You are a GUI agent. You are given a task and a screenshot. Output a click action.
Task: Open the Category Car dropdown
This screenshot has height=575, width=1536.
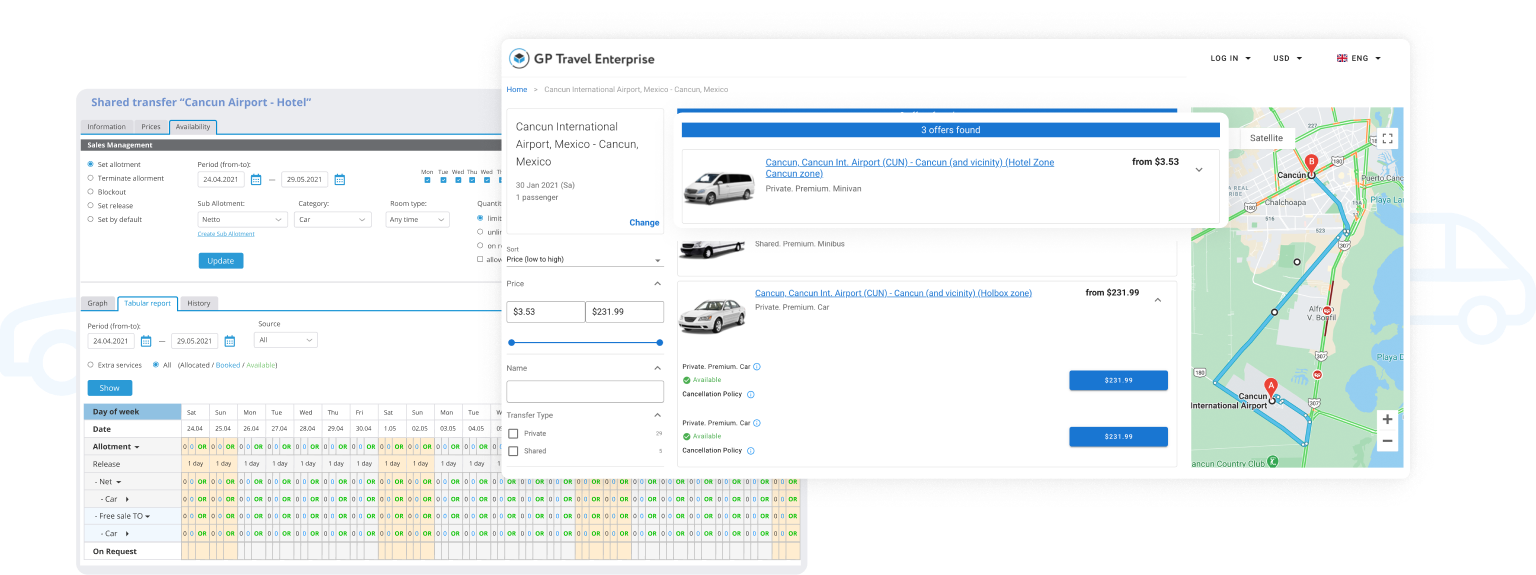click(332, 219)
